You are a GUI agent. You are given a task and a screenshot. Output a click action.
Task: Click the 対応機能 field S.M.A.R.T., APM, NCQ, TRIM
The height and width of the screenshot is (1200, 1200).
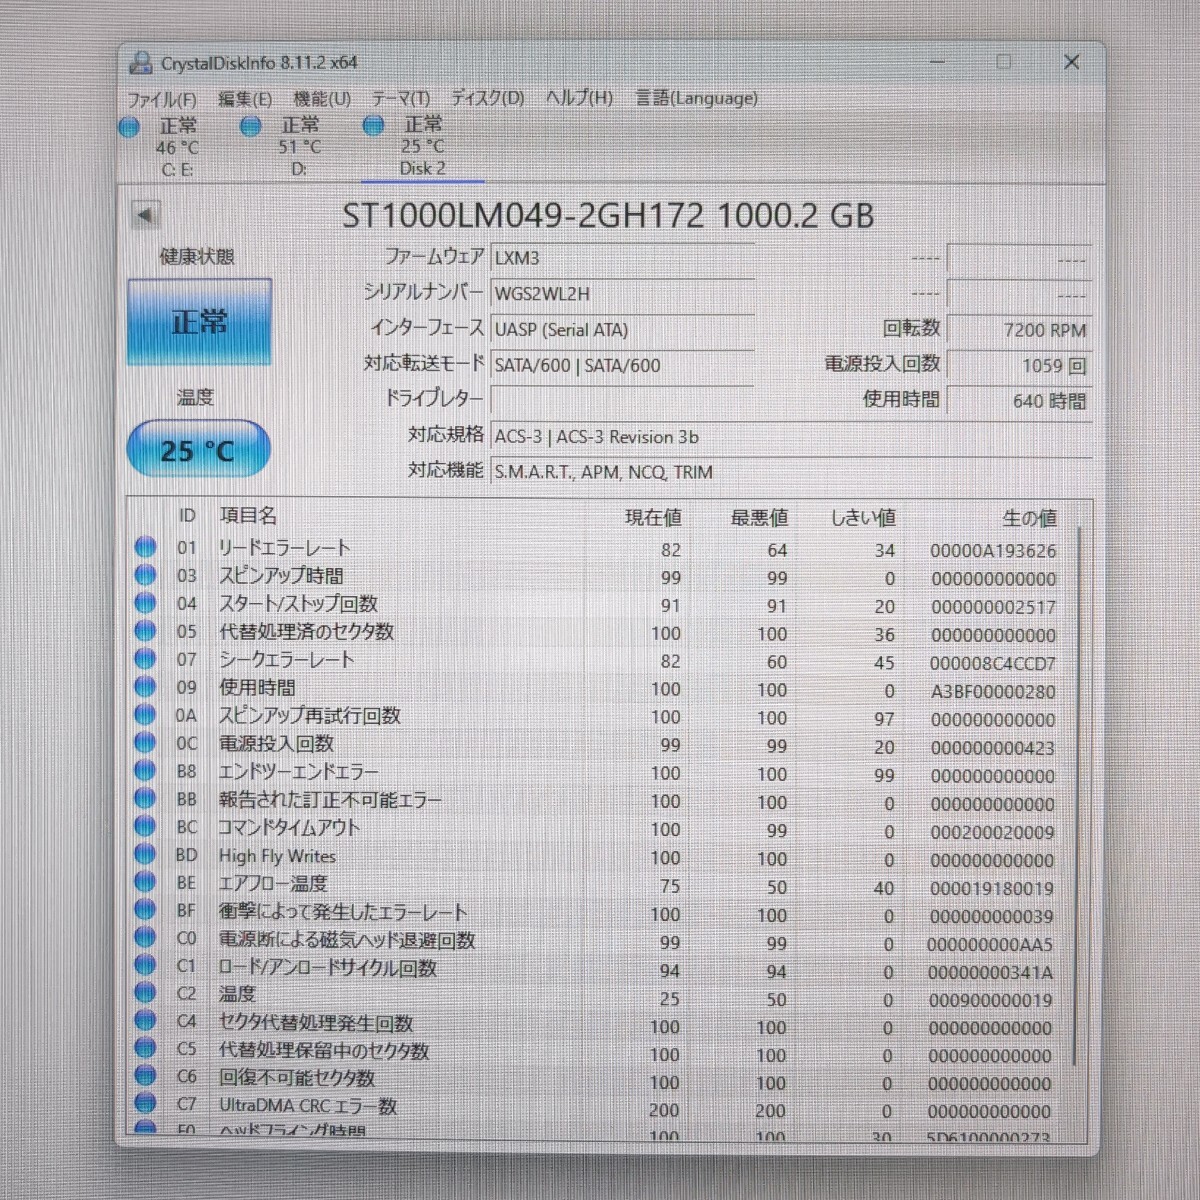click(x=790, y=471)
